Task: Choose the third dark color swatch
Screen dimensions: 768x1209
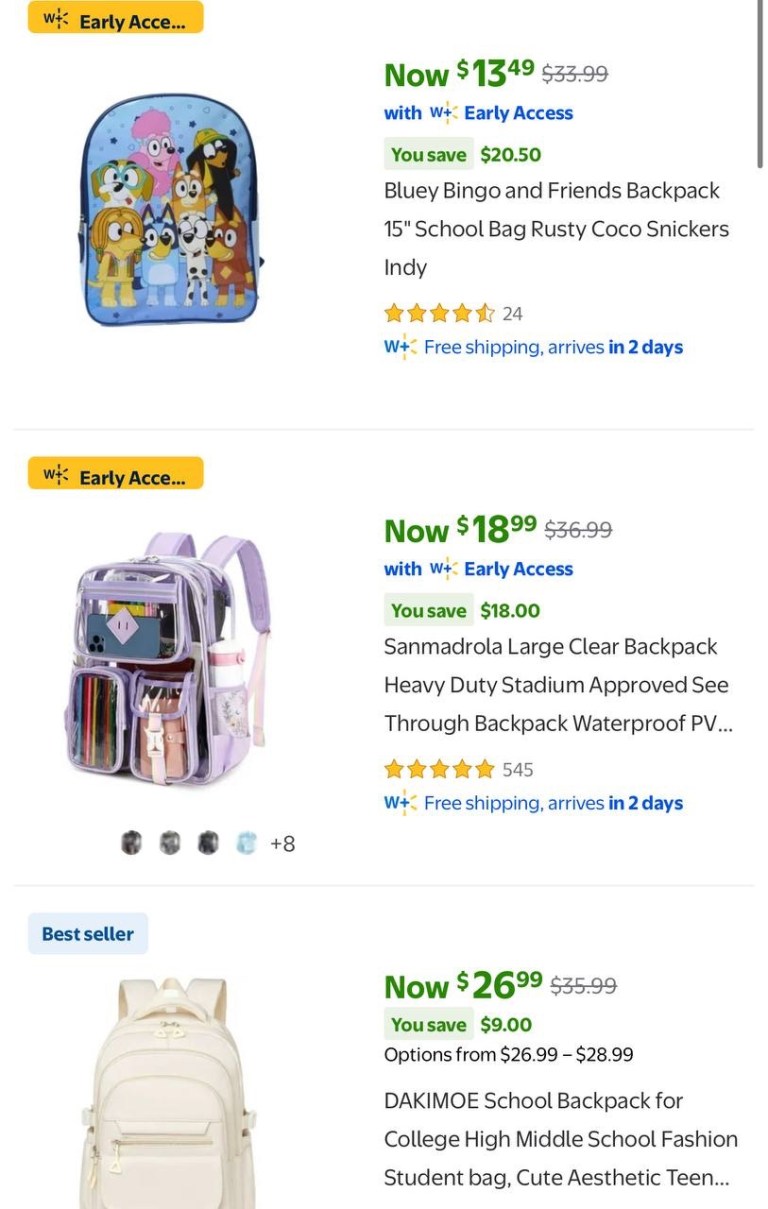Action: point(208,843)
